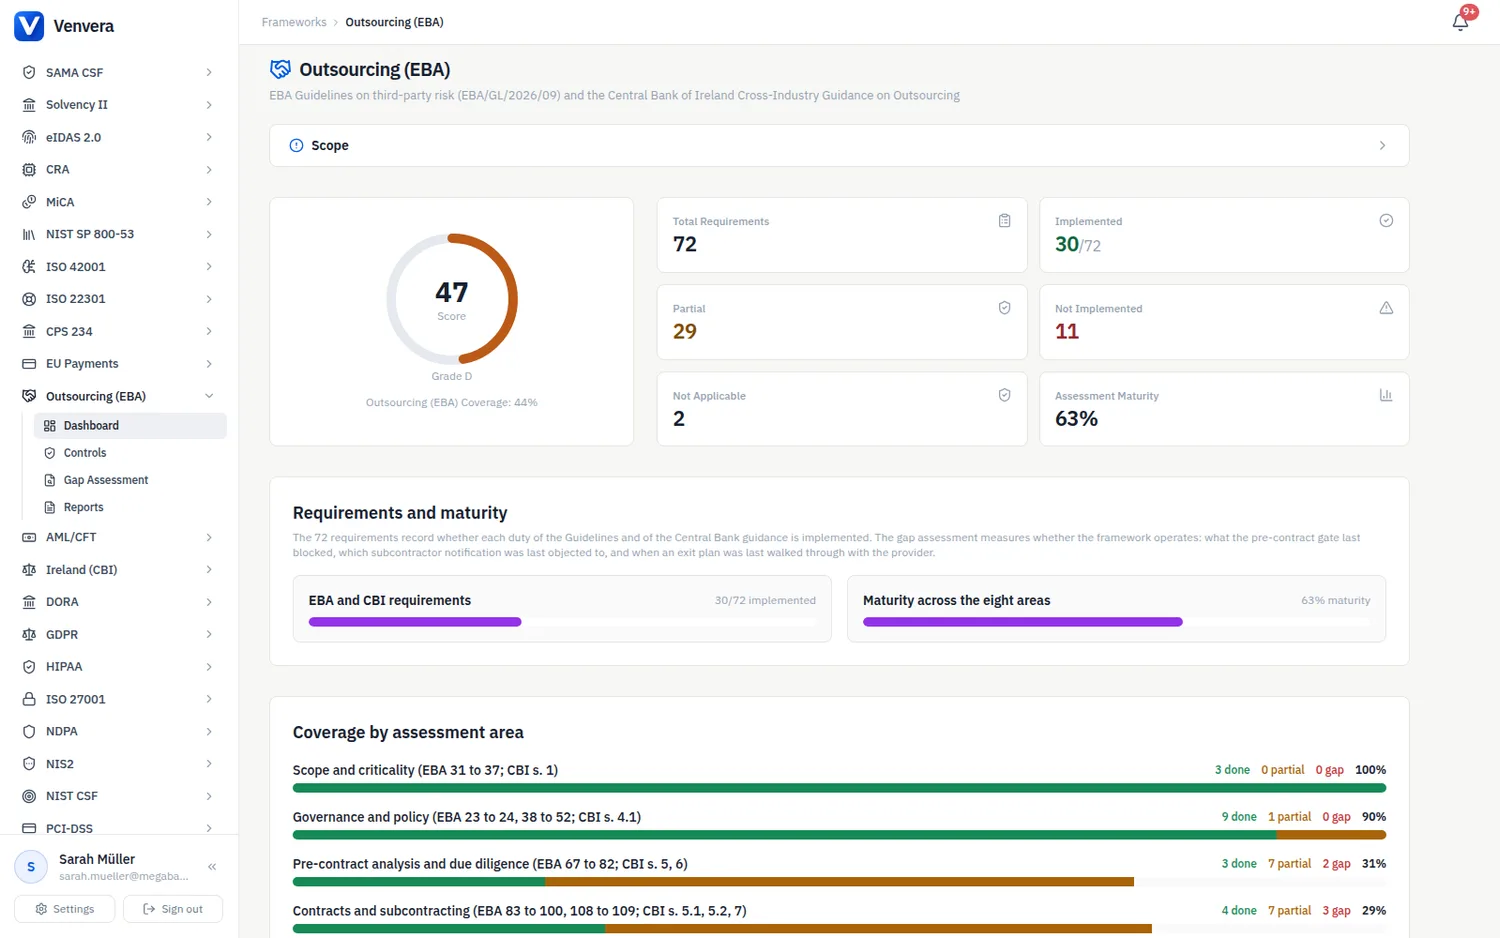Click the Settings button
Screen dimensions: 1500x938
64,909
